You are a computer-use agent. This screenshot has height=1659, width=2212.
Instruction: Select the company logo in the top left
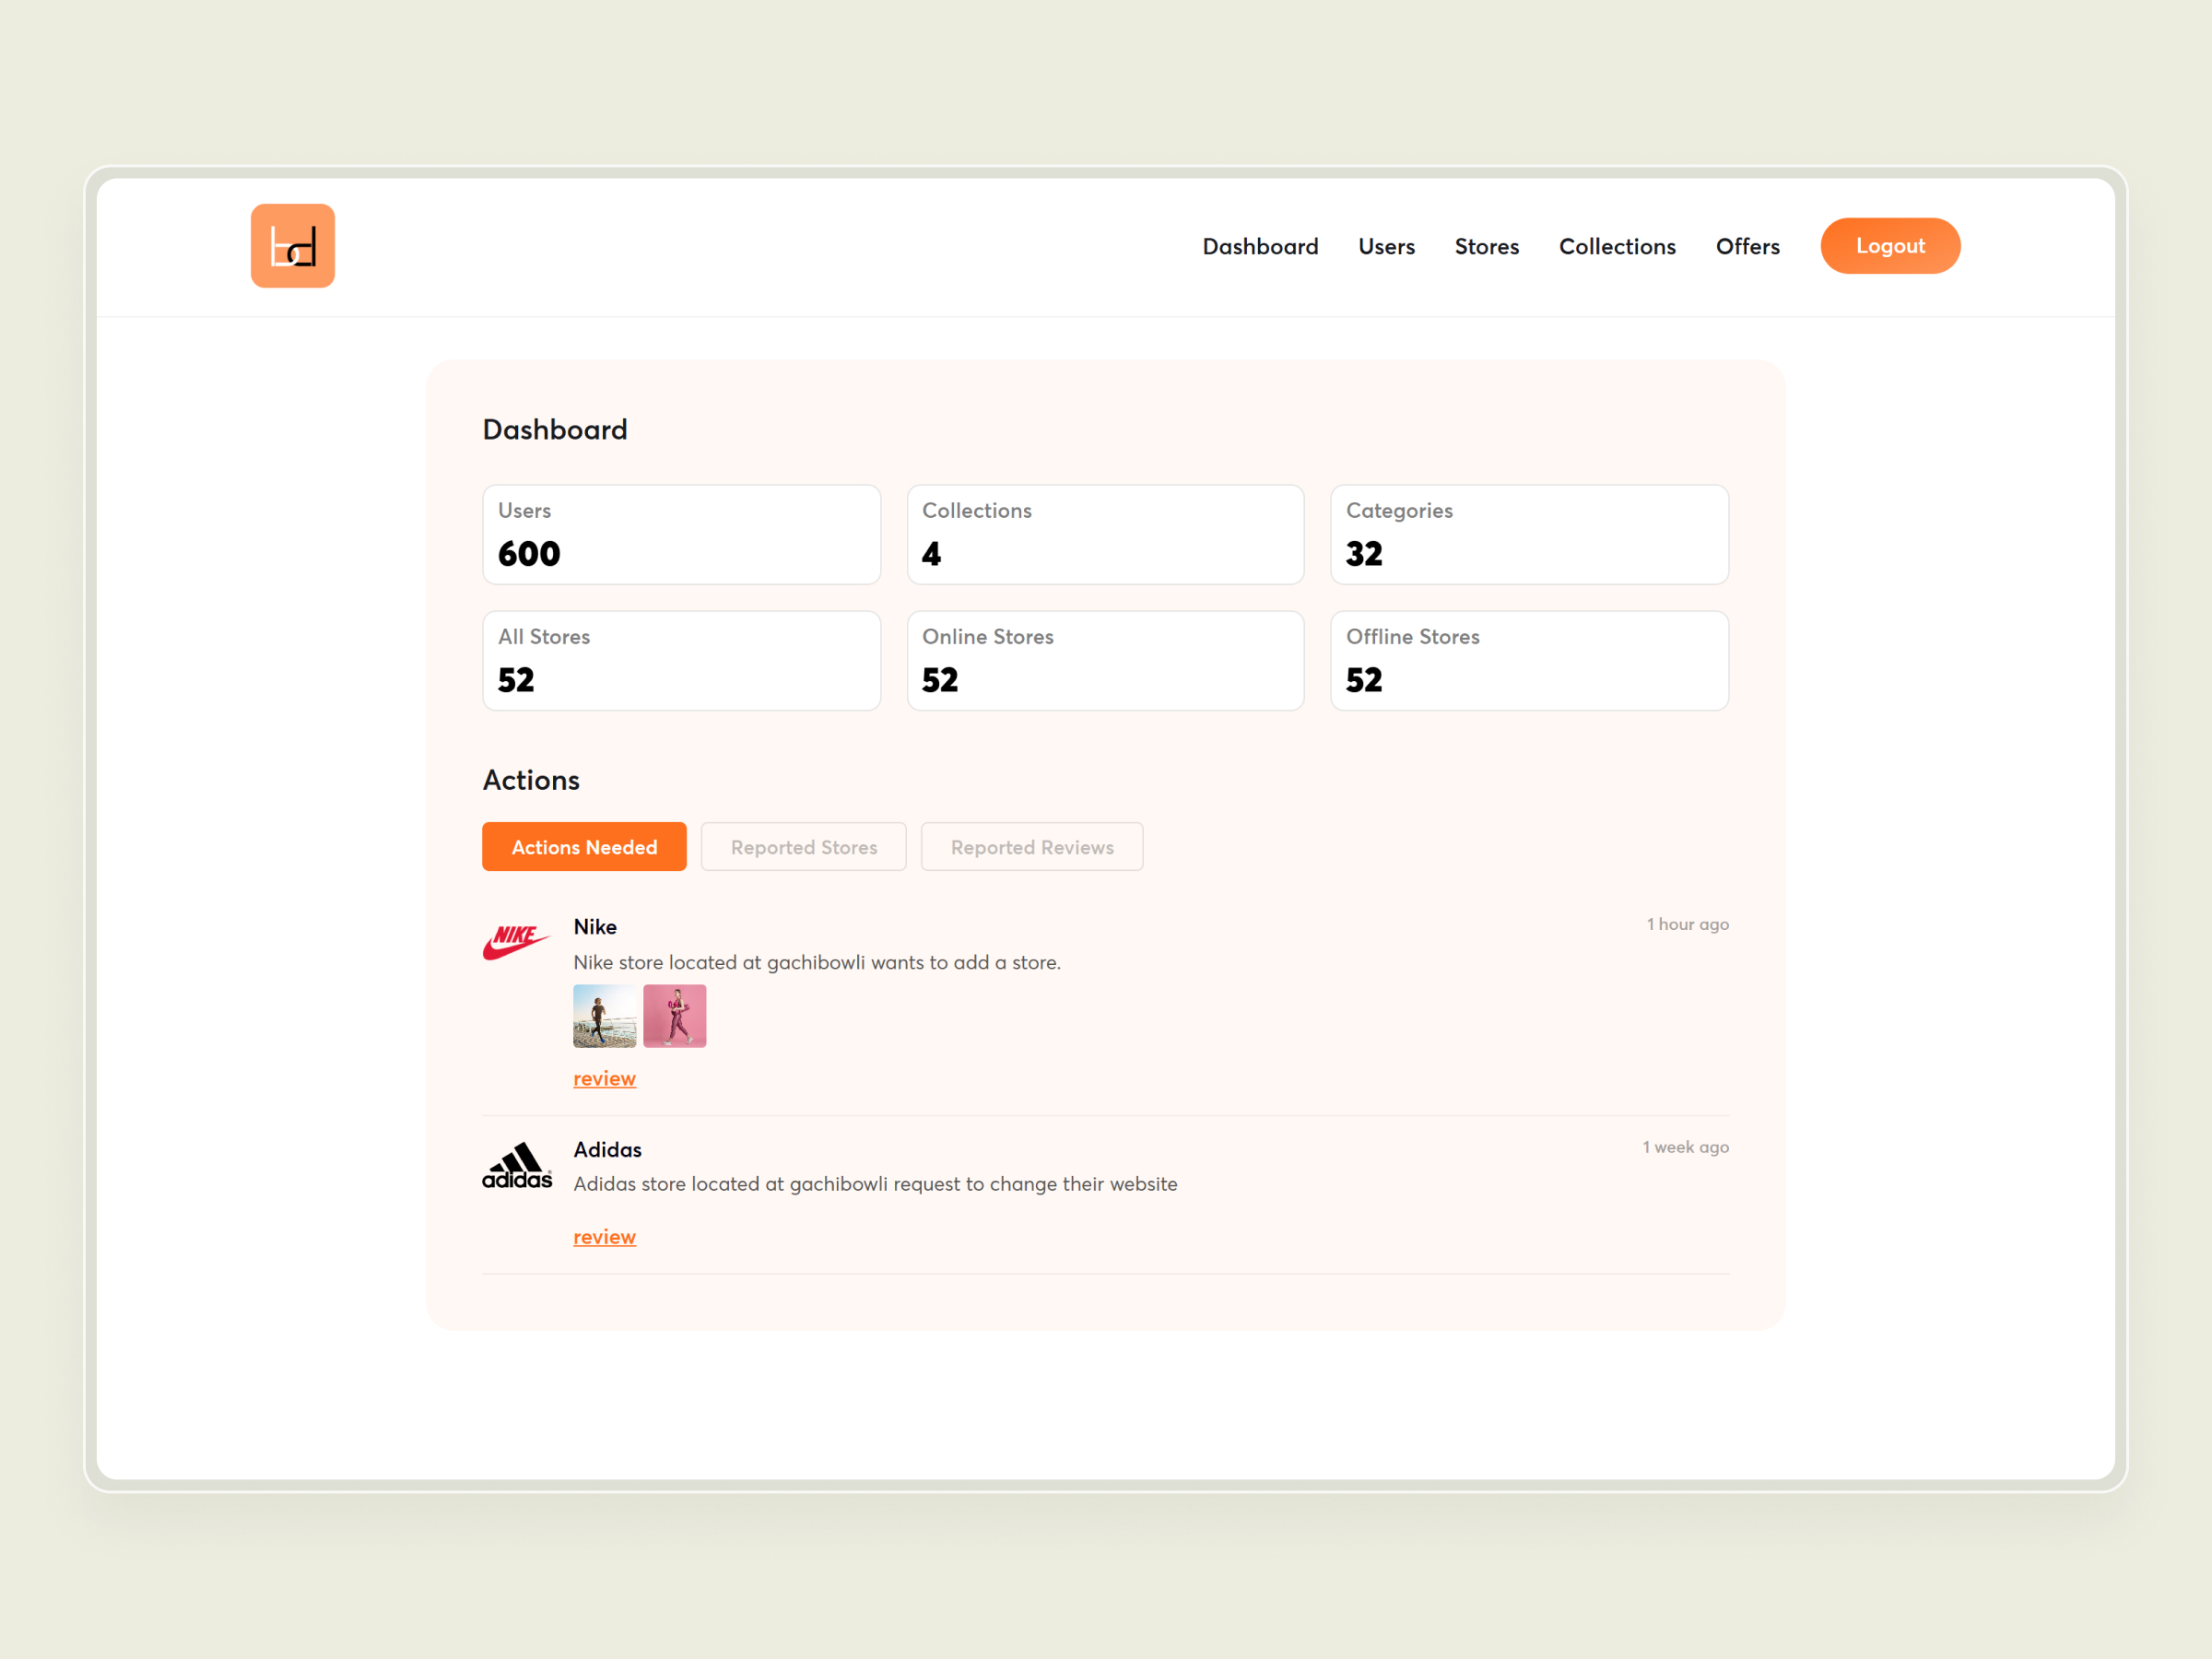click(292, 245)
